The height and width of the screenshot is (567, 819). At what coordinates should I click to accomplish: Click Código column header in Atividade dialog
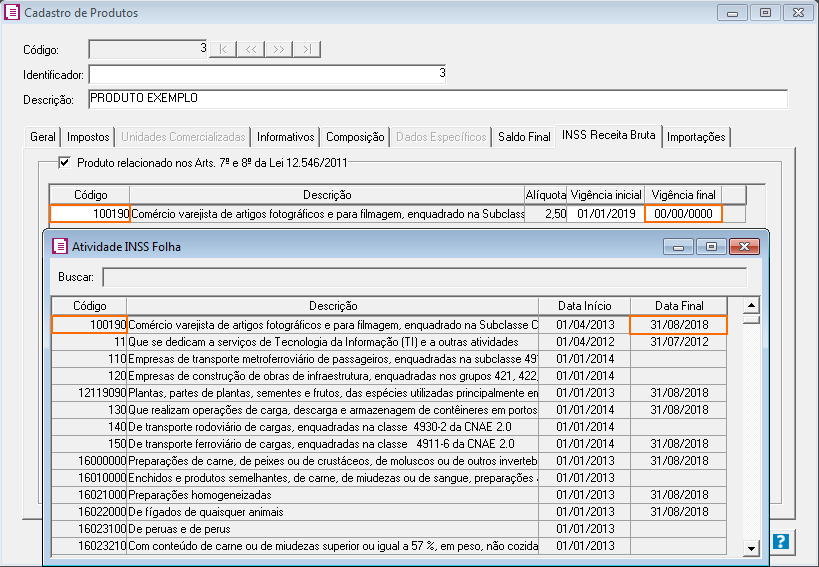tap(89, 306)
